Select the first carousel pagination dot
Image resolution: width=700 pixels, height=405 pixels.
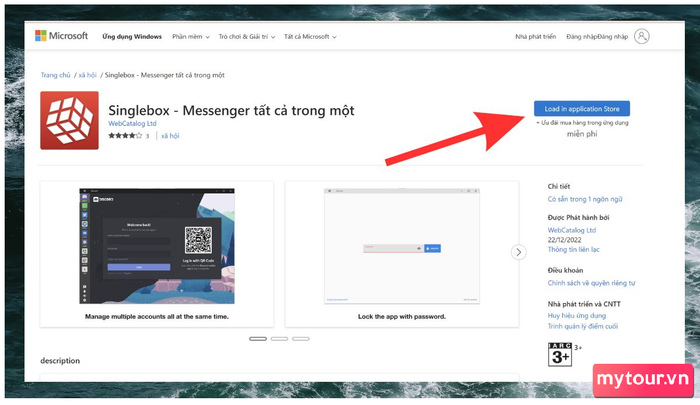click(258, 339)
